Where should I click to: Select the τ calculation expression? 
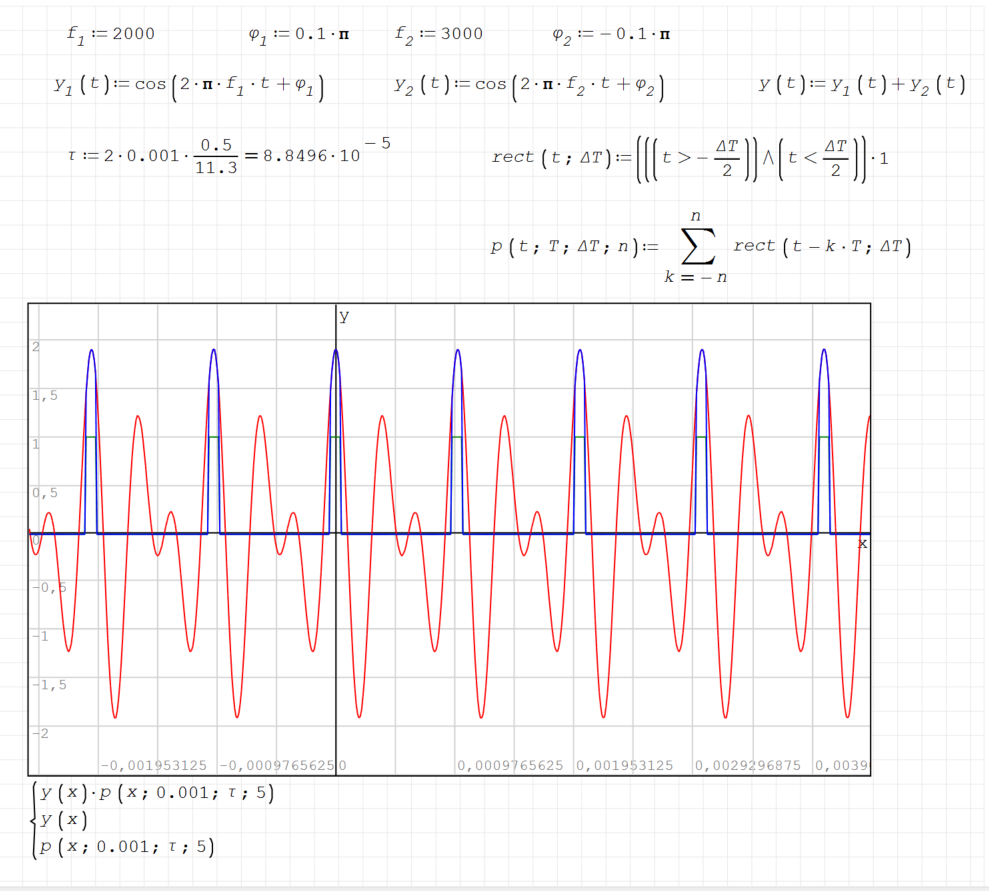coord(150,158)
